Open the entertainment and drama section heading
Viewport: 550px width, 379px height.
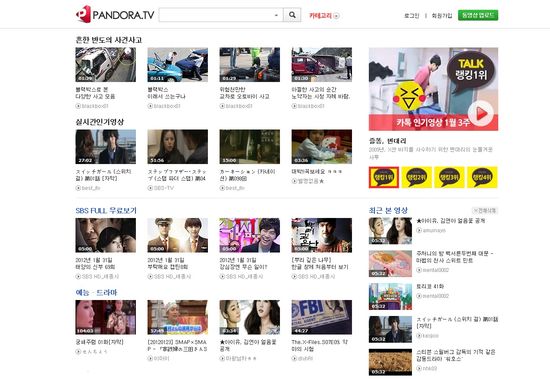click(96, 292)
